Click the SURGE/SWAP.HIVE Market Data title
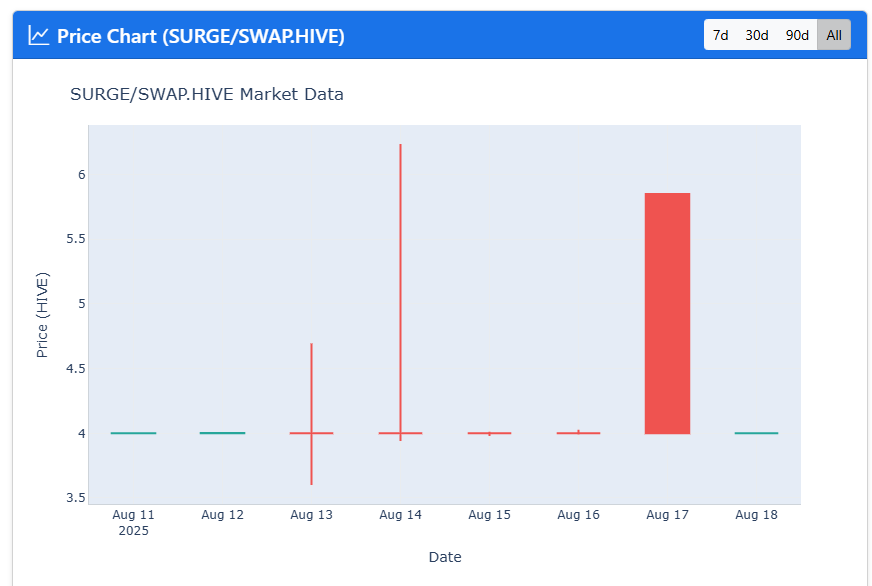 click(x=207, y=94)
